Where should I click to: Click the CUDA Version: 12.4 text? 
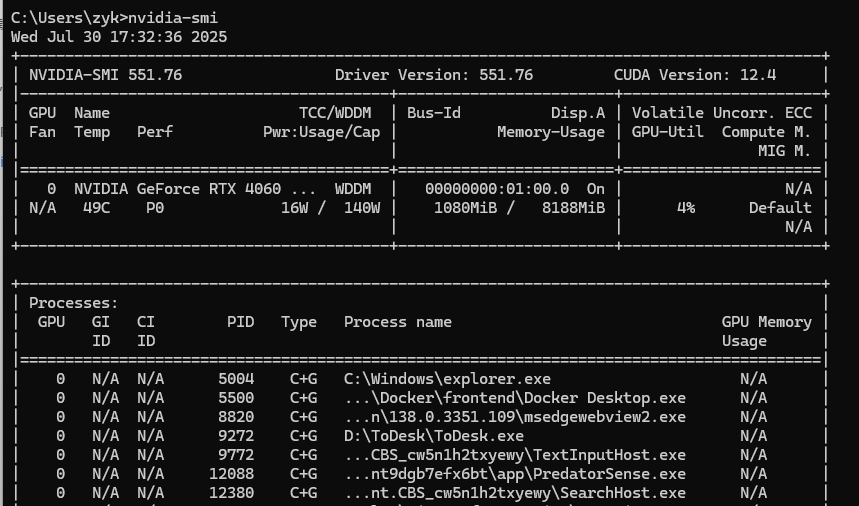(695, 75)
